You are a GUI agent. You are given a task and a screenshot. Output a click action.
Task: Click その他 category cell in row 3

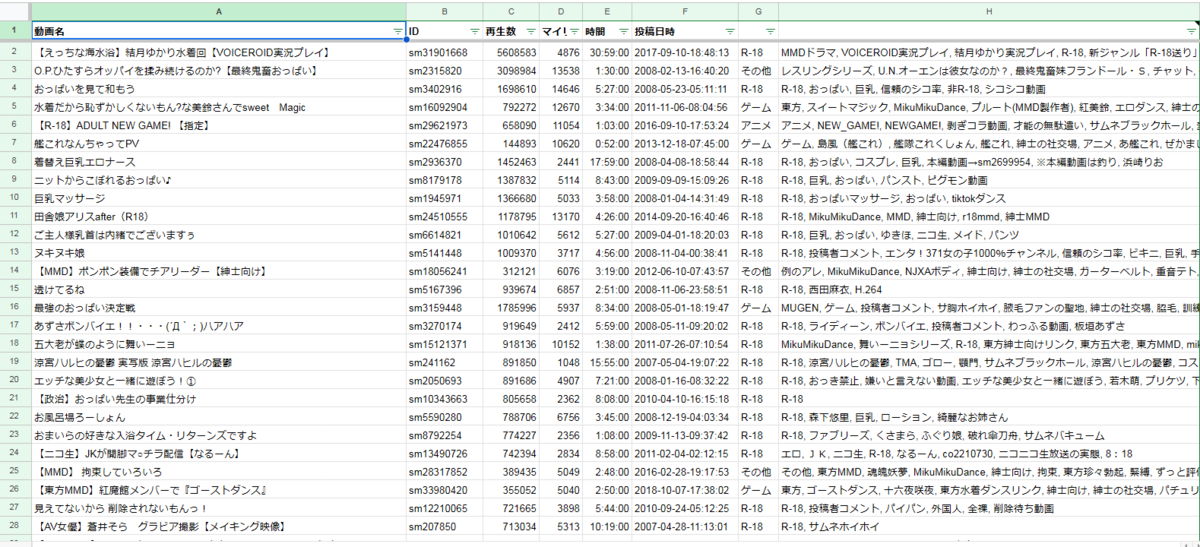click(x=758, y=70)
